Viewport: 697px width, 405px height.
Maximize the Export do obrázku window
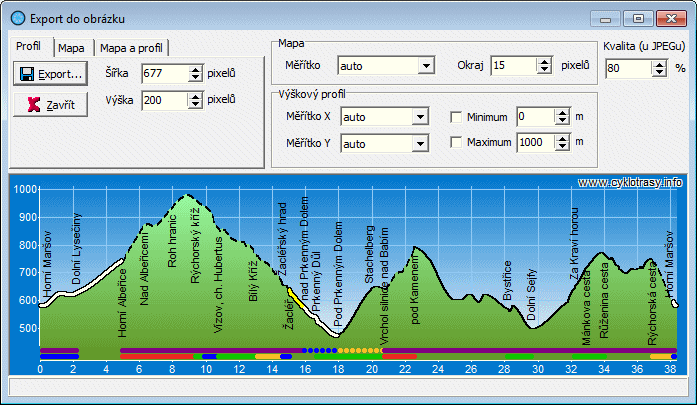(x=638, y=19)
